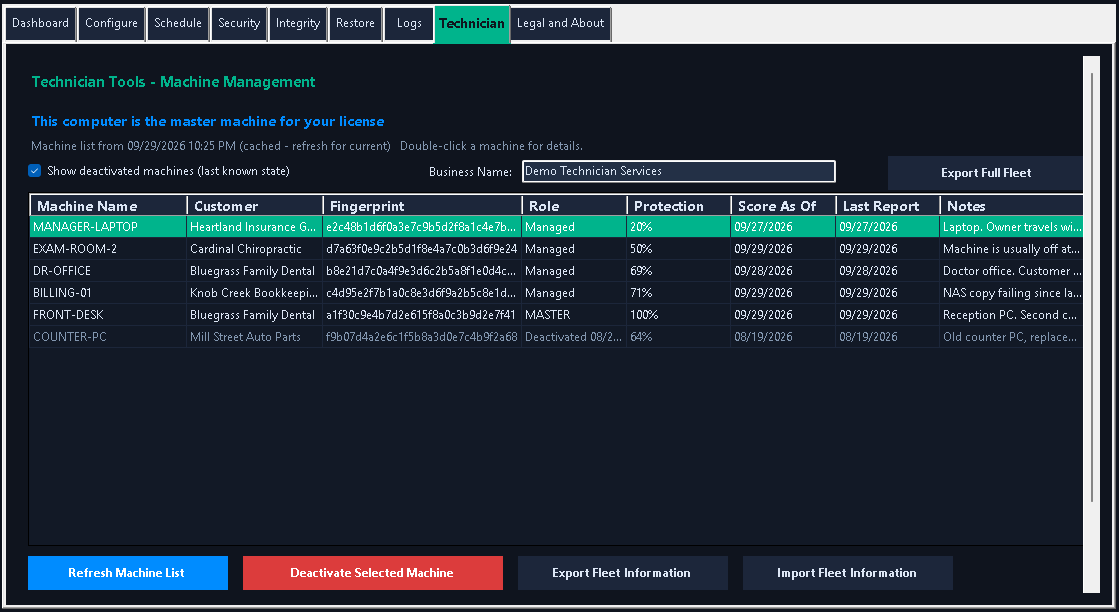Image resolution: width=1119 pixels, height=612 pixels.
Task: Click Bluegrass Family Dental in DR-OFFICE row
Action: click(253, 271)
